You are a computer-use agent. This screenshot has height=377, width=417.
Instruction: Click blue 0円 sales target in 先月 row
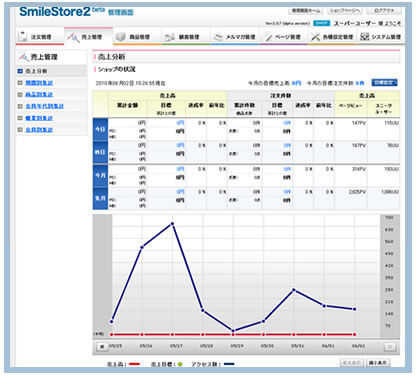pos(180,192)
